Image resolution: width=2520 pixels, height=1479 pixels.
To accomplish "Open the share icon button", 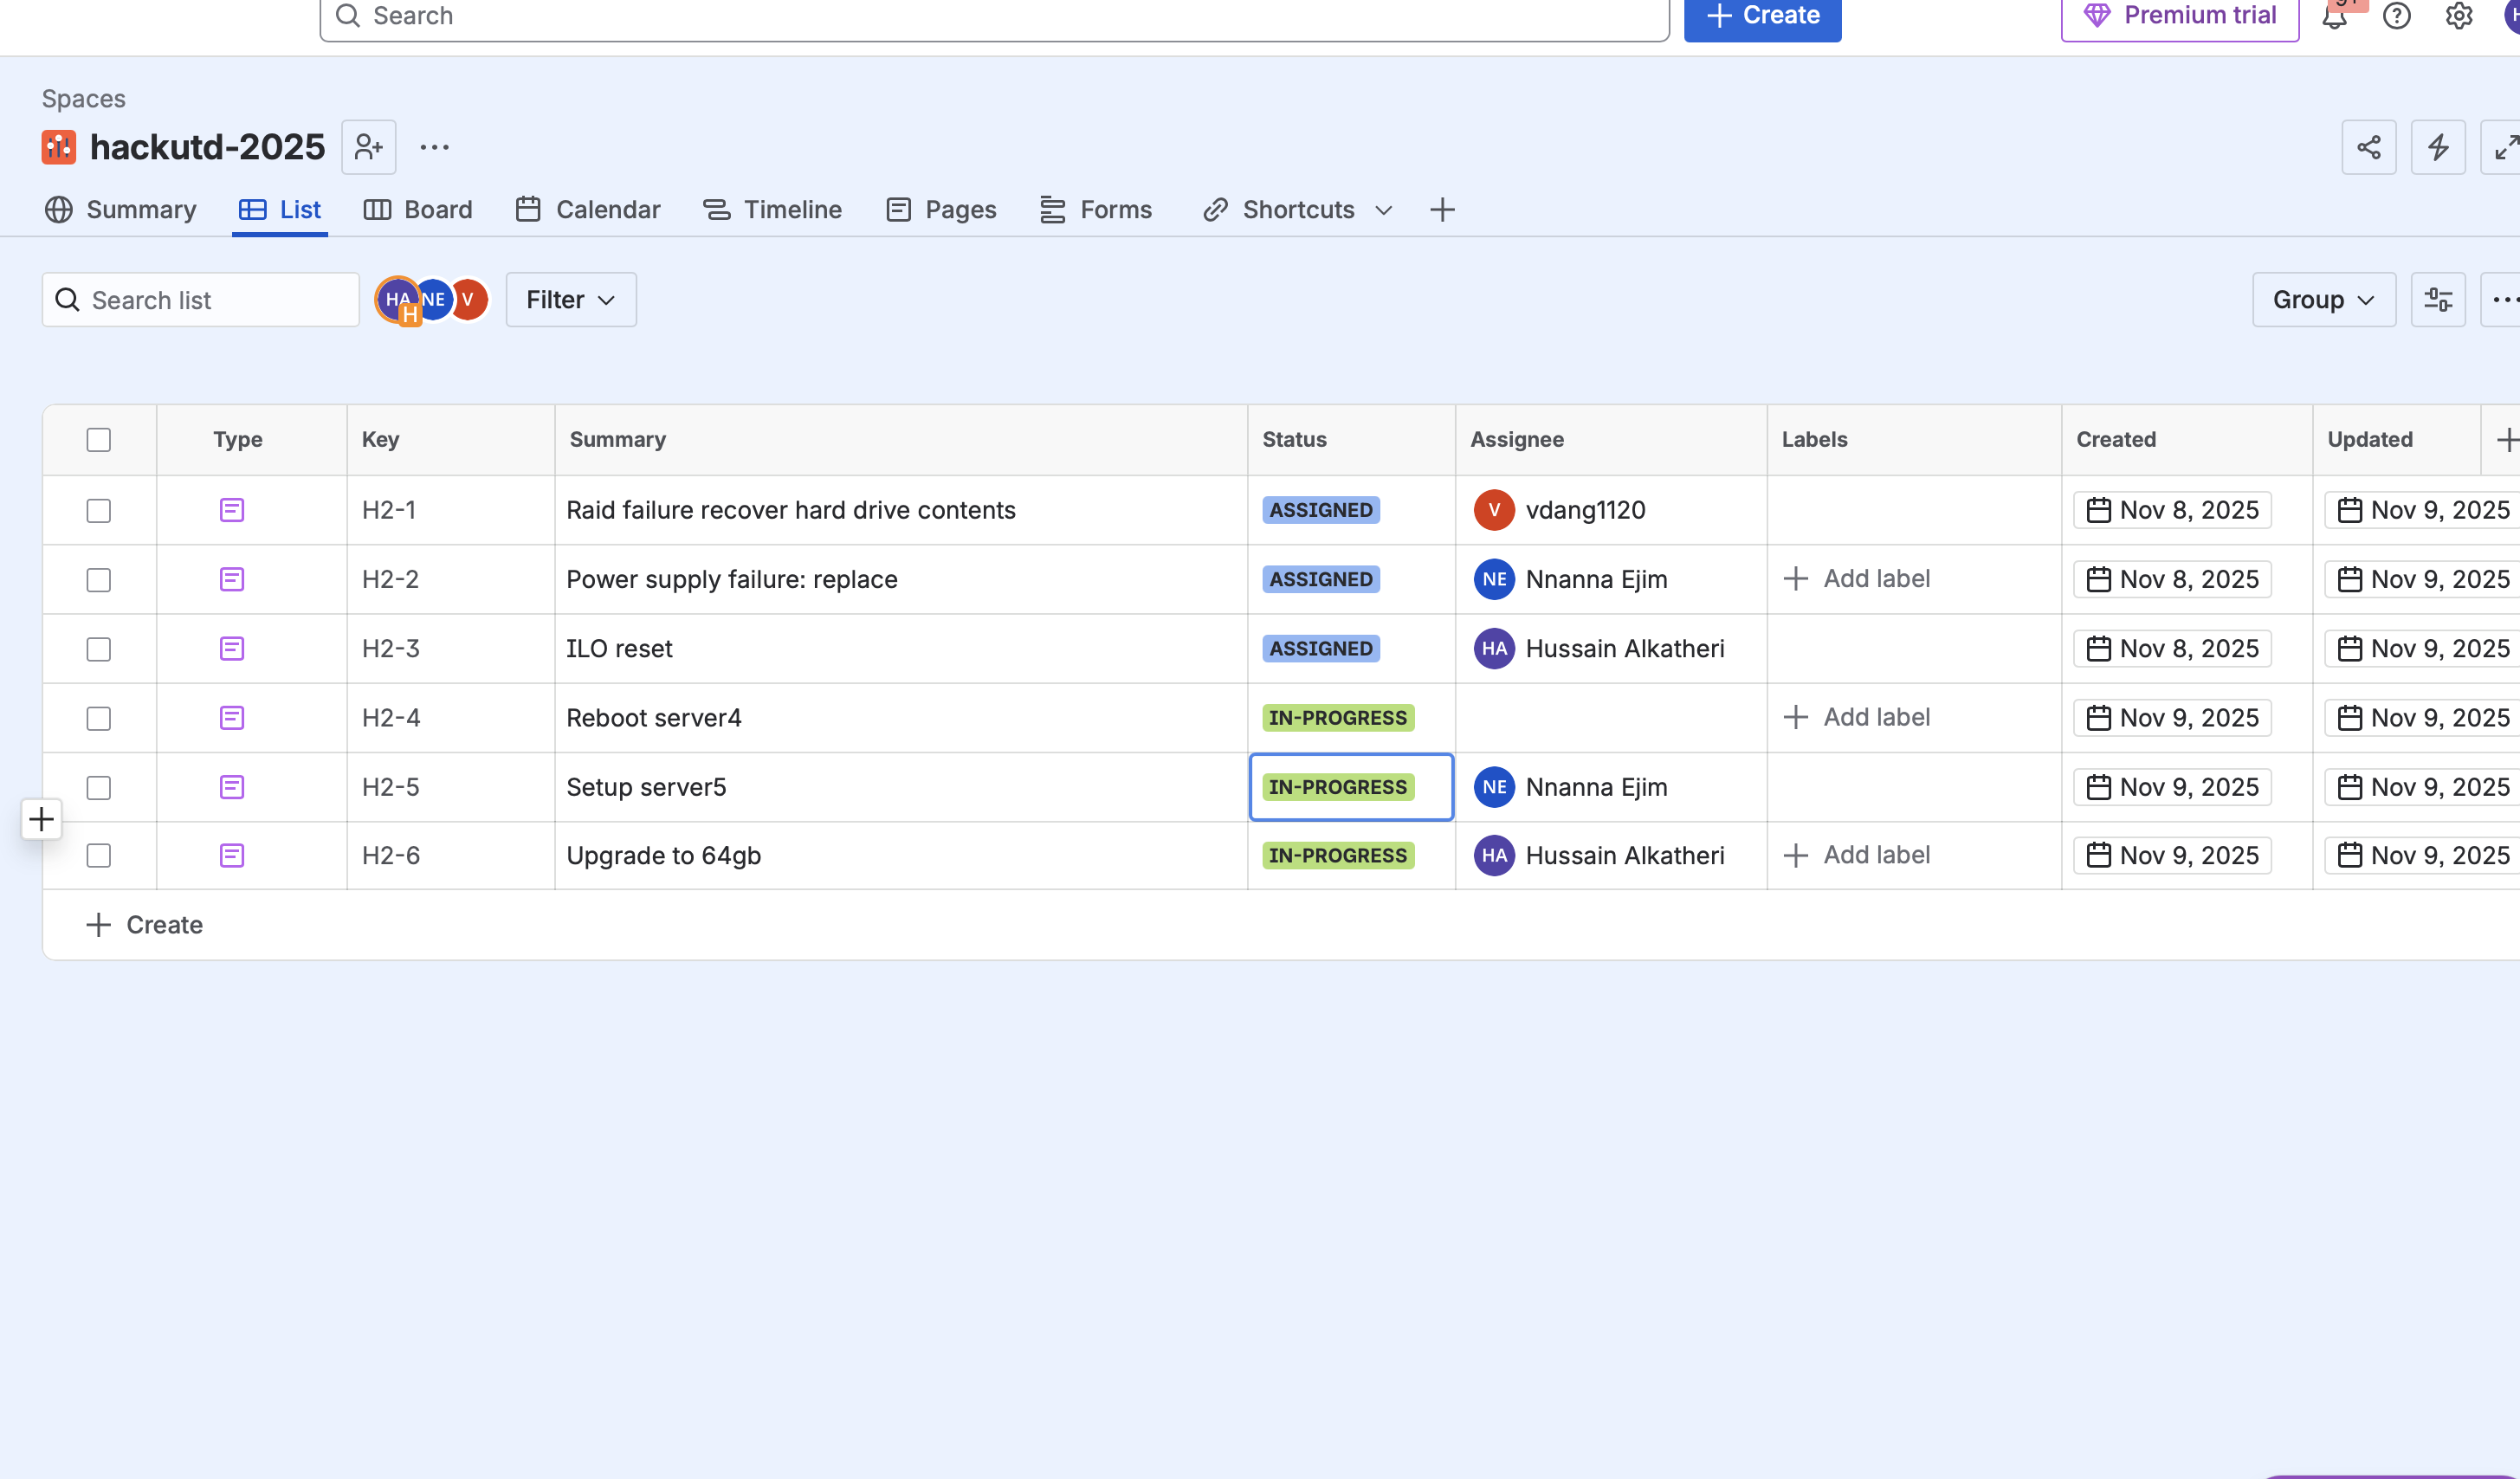I will pyautogui.click(x=2368, y=148).
